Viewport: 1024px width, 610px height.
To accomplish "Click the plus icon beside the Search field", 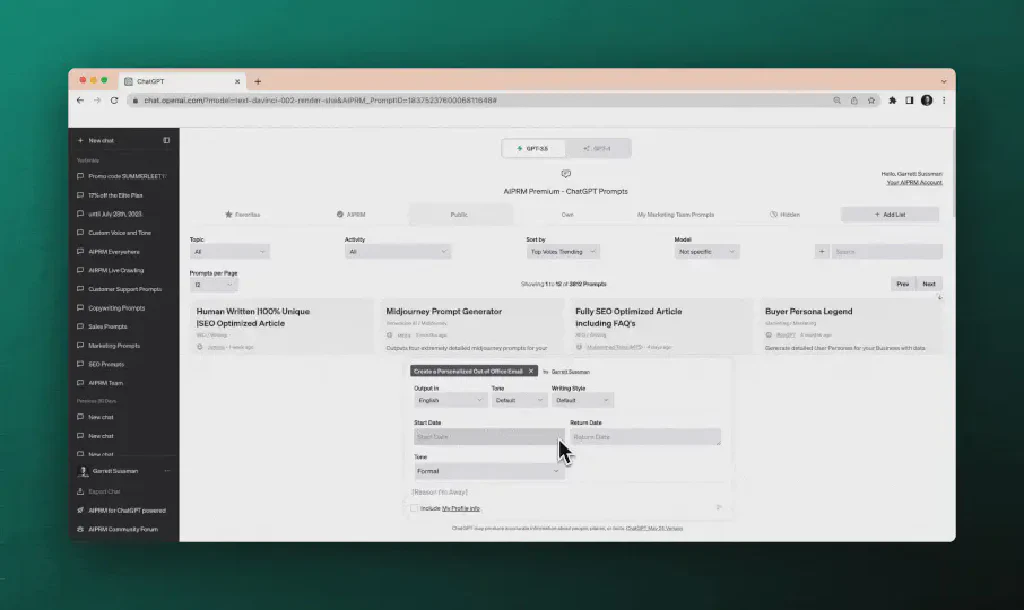I will click(x=822, y=251).
